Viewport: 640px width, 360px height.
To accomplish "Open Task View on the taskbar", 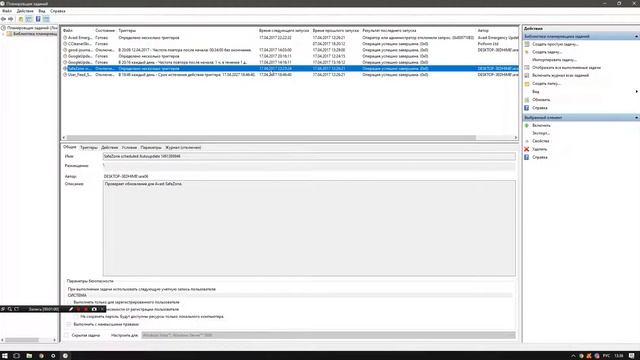I will click(x=17, y=356).
